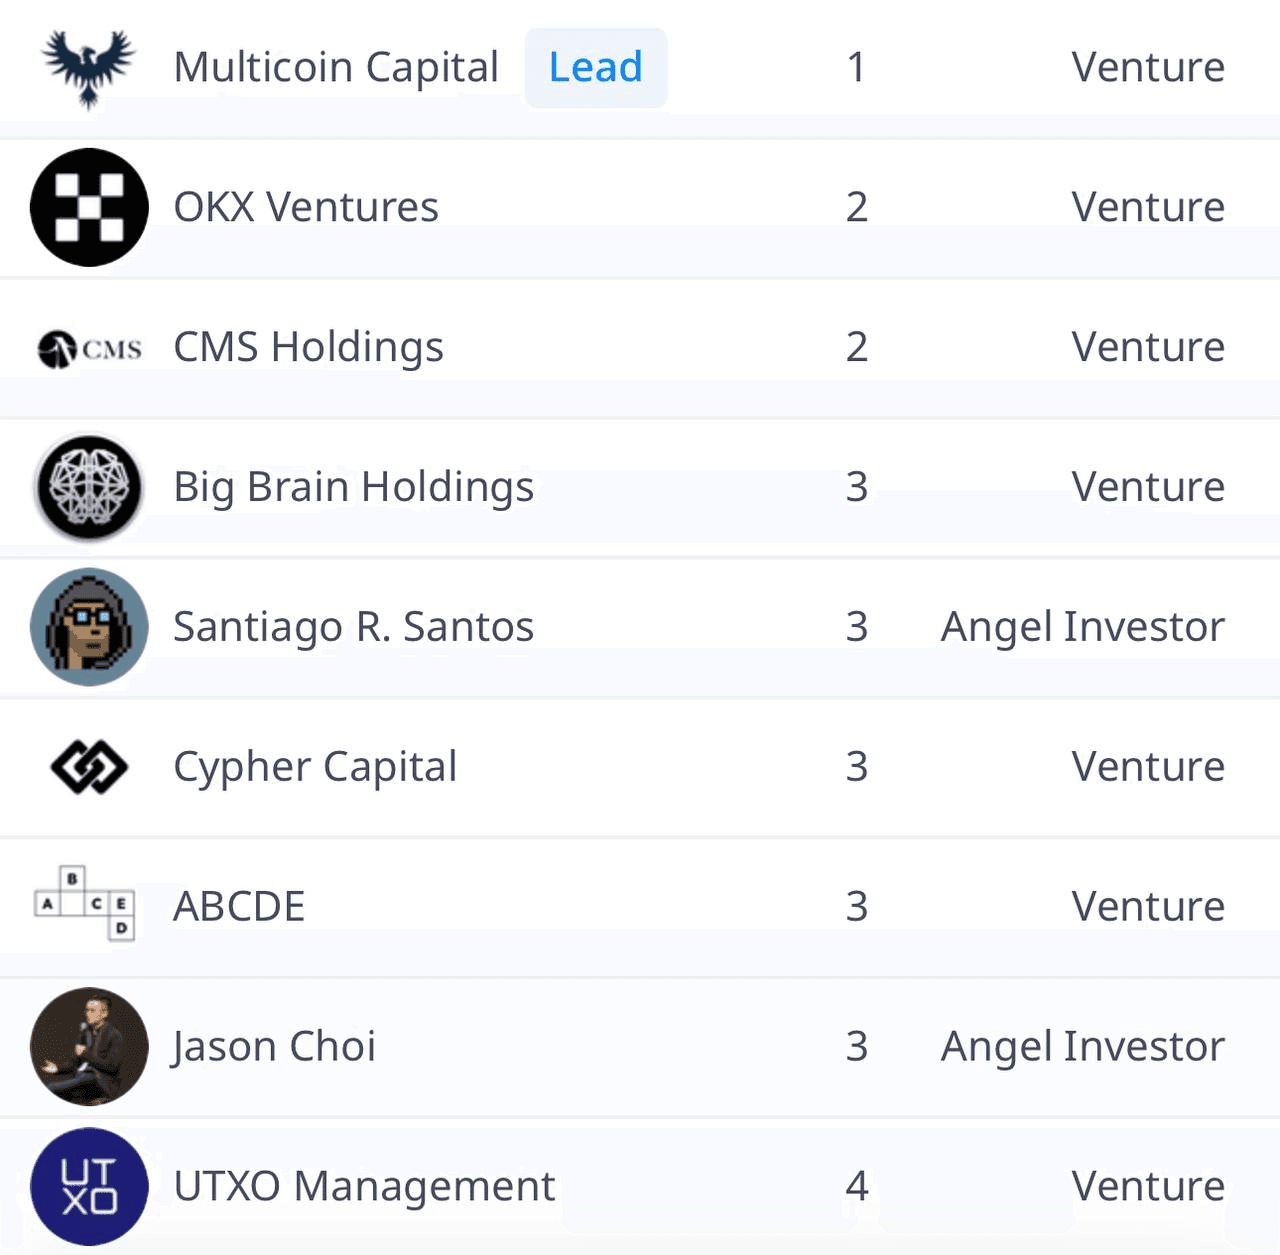This screenshot has height=1255, width=1280.
Task: Select the Big Brain Holdings brain icon
Action: point(89,487)
